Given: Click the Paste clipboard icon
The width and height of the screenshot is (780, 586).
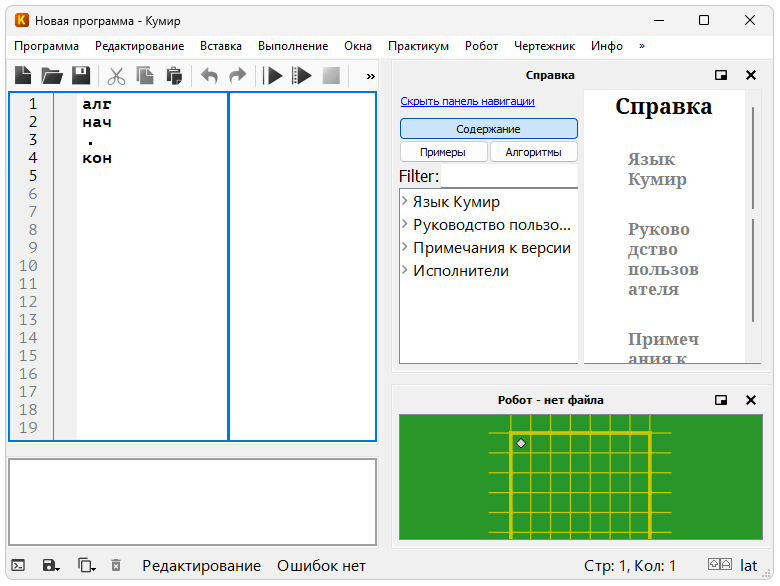Looking at the screenshot, I should coord(174,76).
